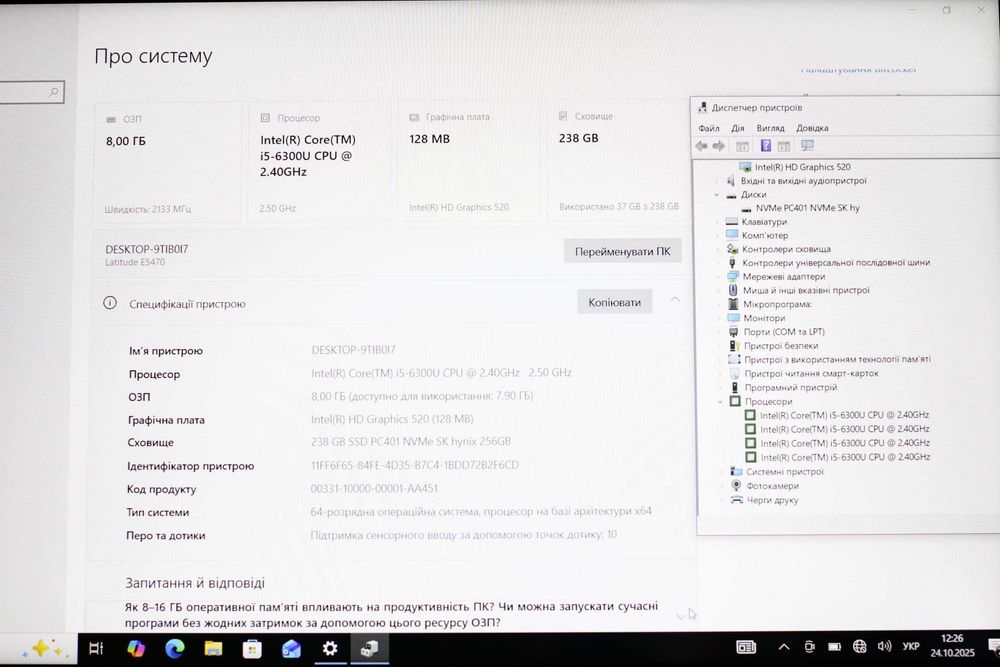
Task: Open the Файл menu in Device Manager
Action: [709, 128]
